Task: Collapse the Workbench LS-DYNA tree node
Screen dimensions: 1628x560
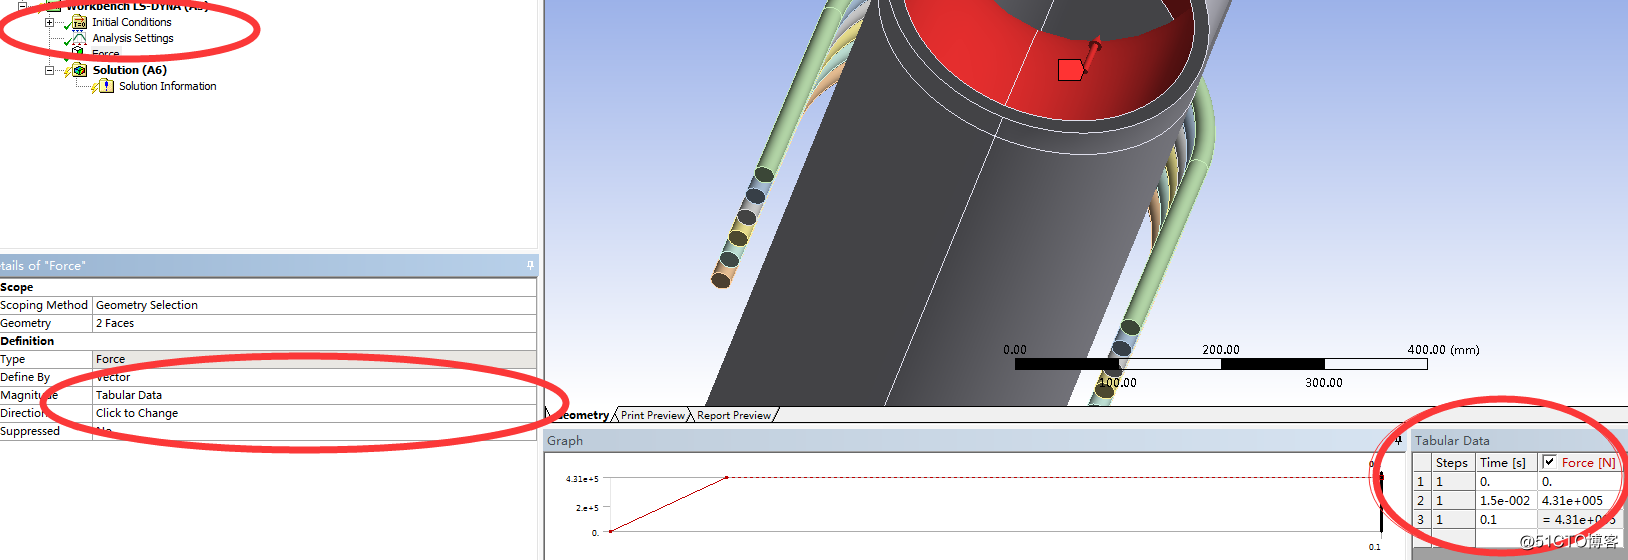Action: (22, 5)
